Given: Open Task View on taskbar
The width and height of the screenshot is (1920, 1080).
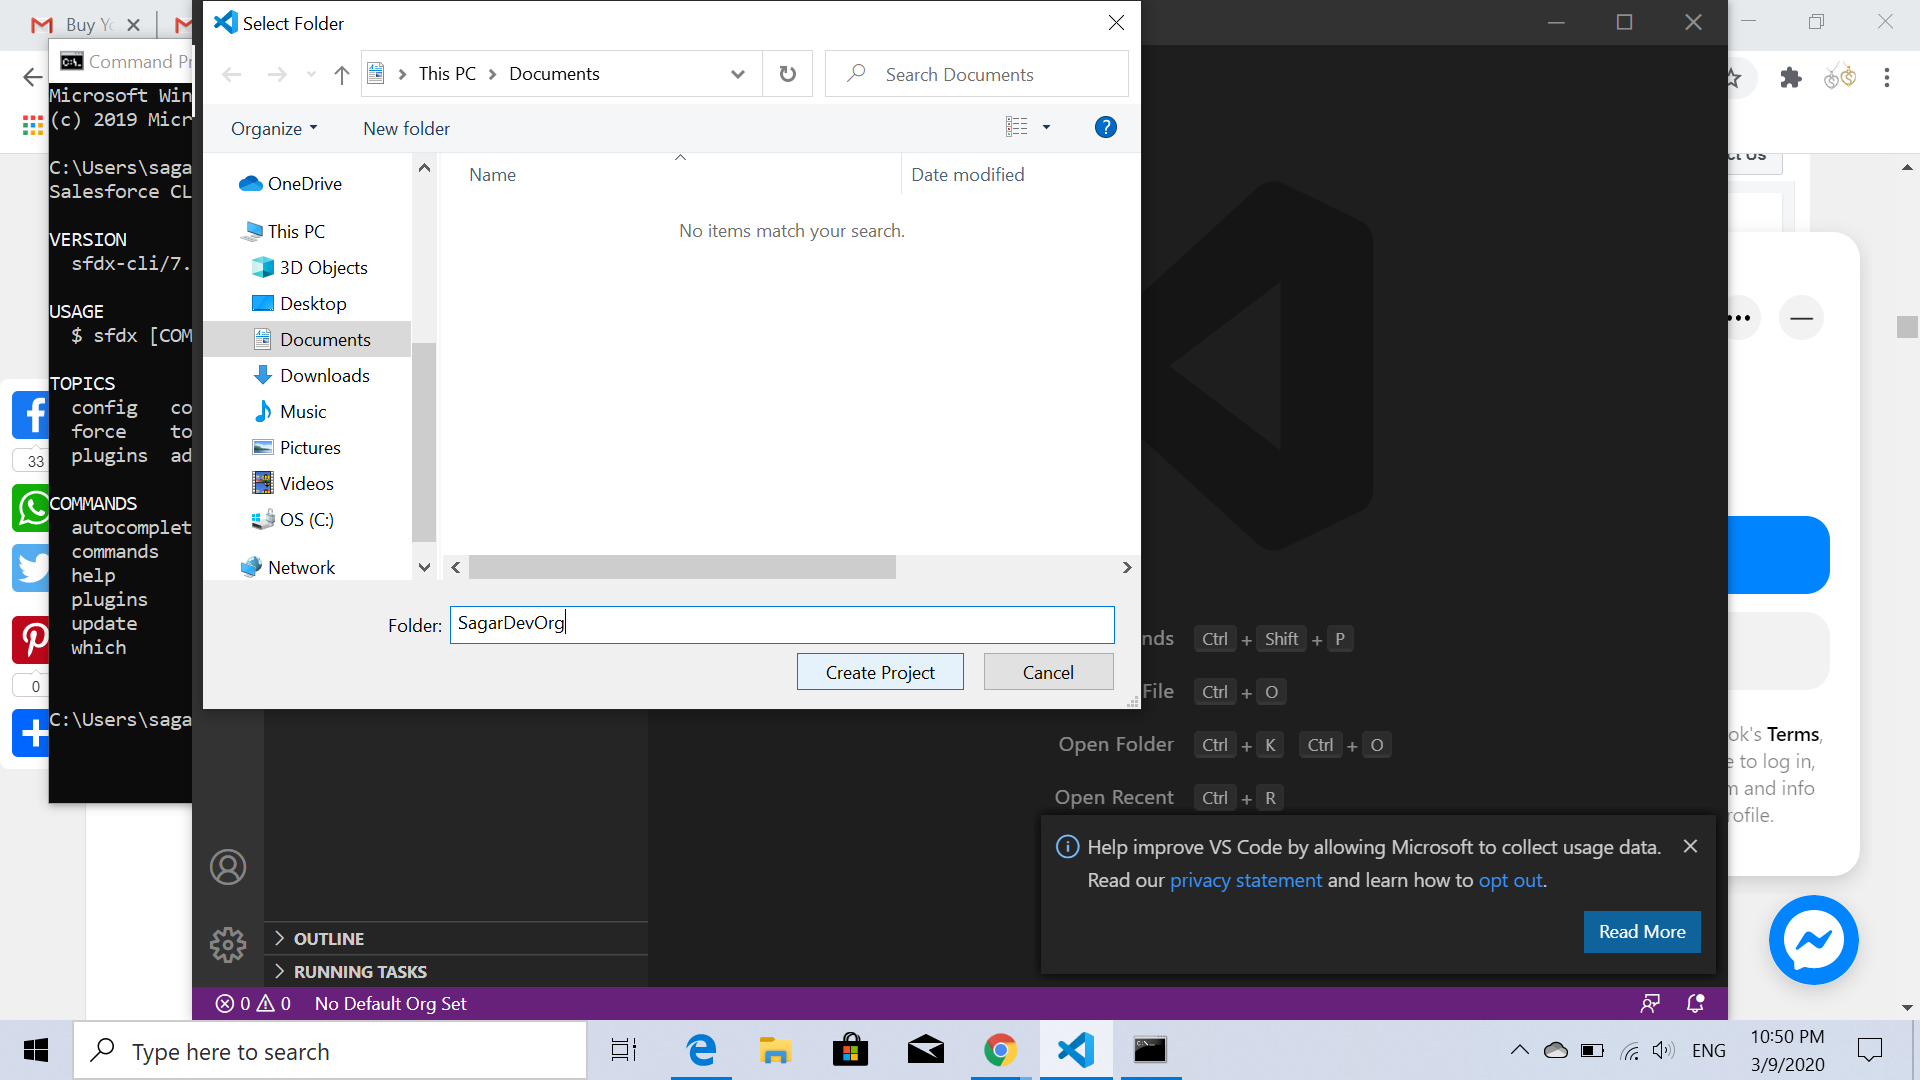Looking at the screenshot, I should click(x=624, y=1050).
